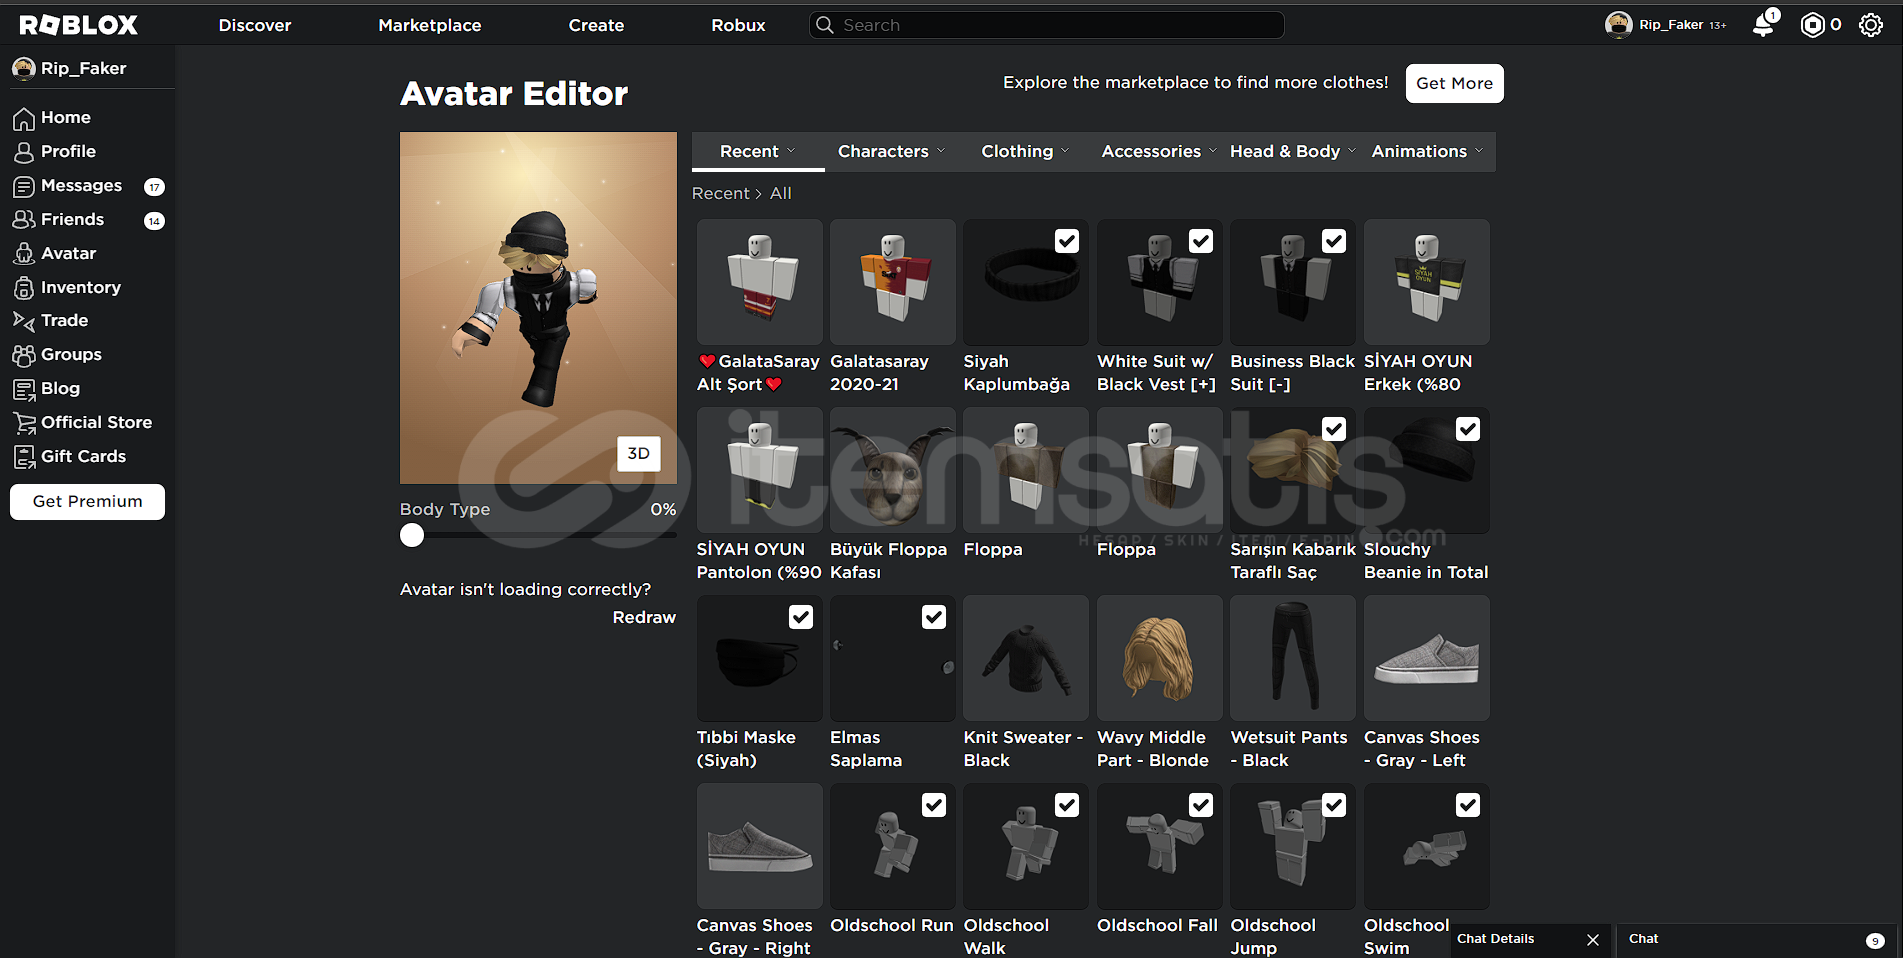Image resolution: width=1903 pixels, height=958 pixels.
Task: Open the Marketplace menu
Action: coord(430,25)
